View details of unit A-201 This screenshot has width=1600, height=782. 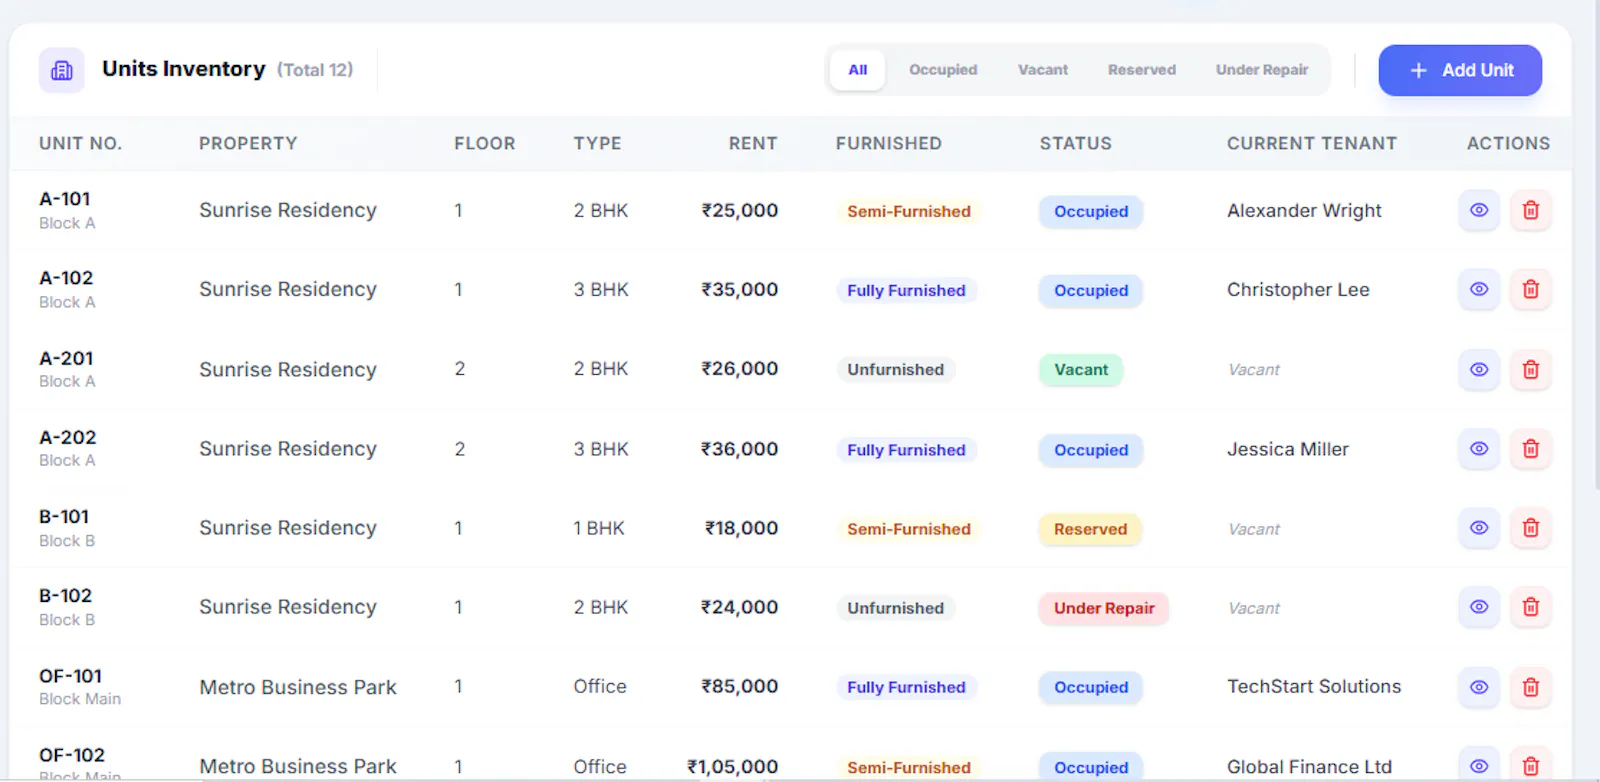tap(1479, 369)
